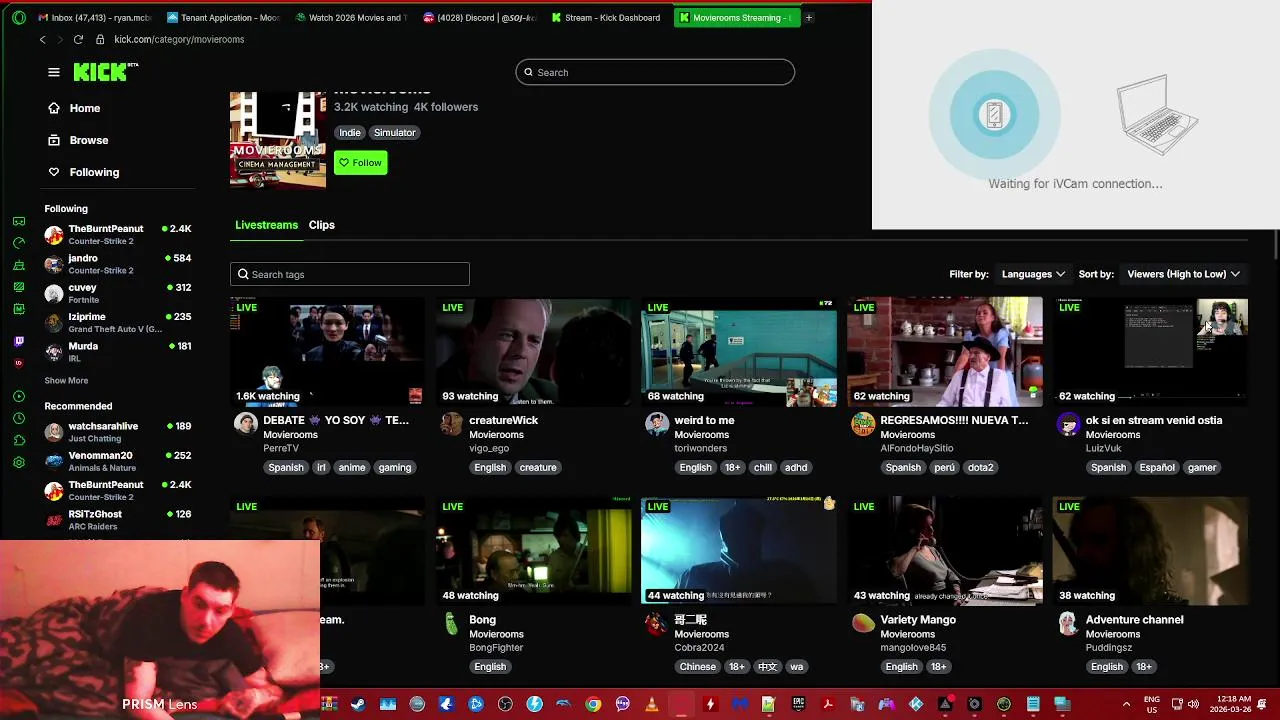Viewport: 1280px width, 720px height.
Task: Switch to the Tenant Application browser tab
Action: [x=222, y=17]
